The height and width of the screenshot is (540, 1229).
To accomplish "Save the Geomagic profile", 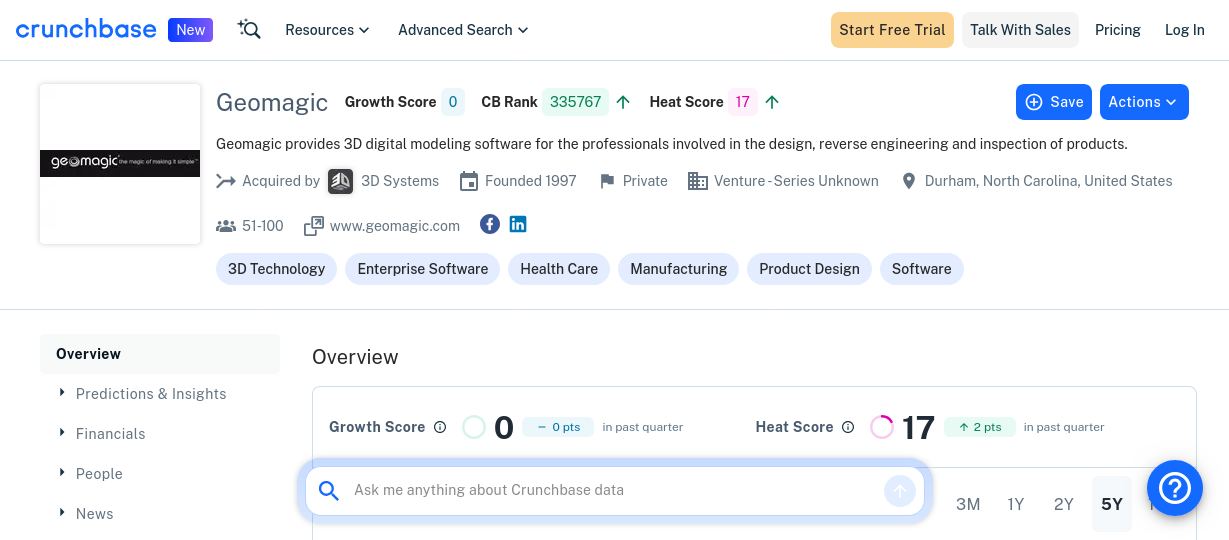I will [x=1054, y=102].
